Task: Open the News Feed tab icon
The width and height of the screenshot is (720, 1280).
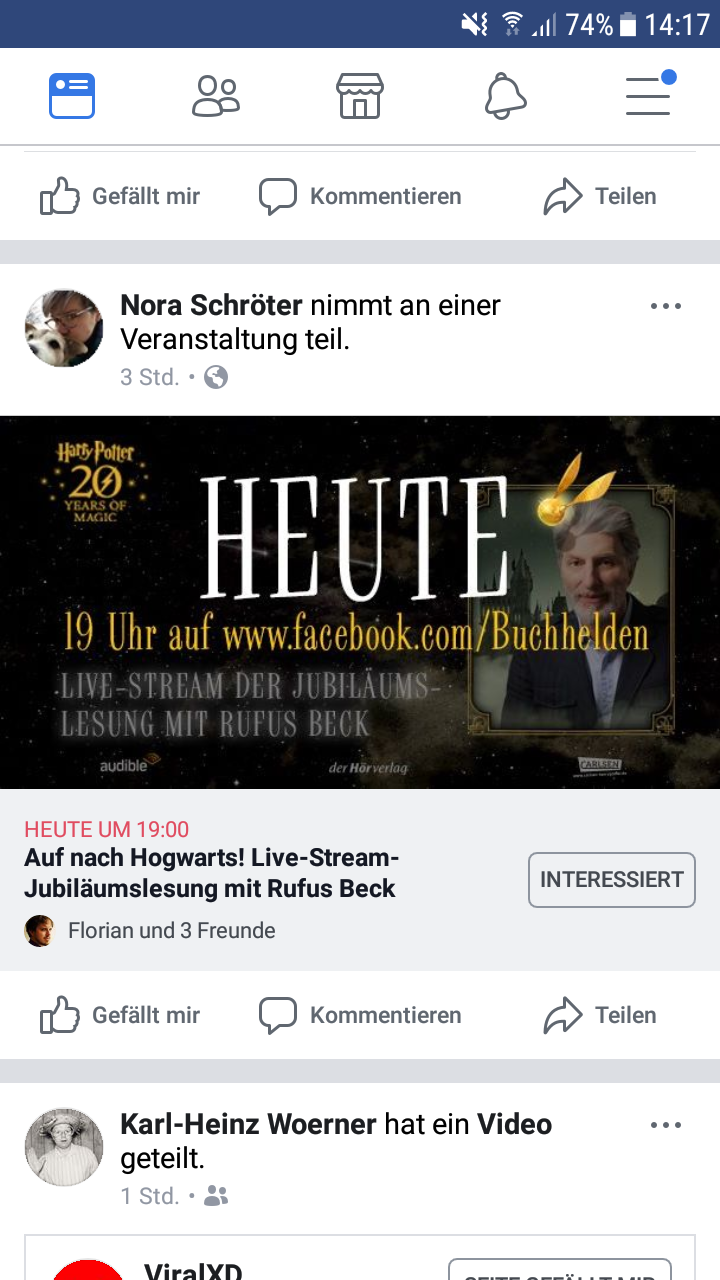Action: pyautogui.click(x=72, y=96)
